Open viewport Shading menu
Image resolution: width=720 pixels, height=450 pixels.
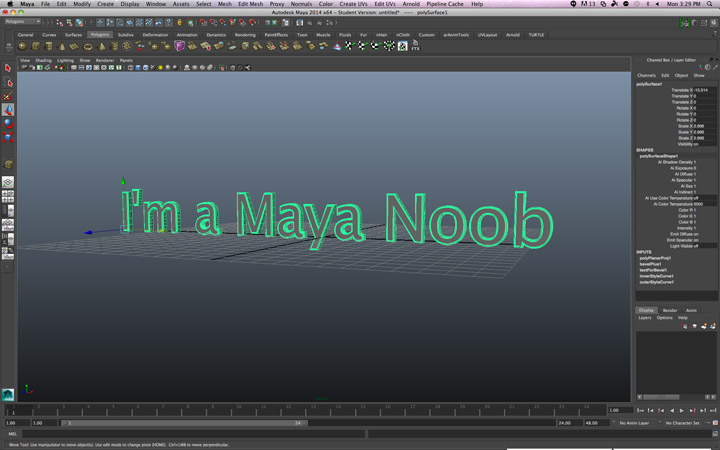point(43,60)
